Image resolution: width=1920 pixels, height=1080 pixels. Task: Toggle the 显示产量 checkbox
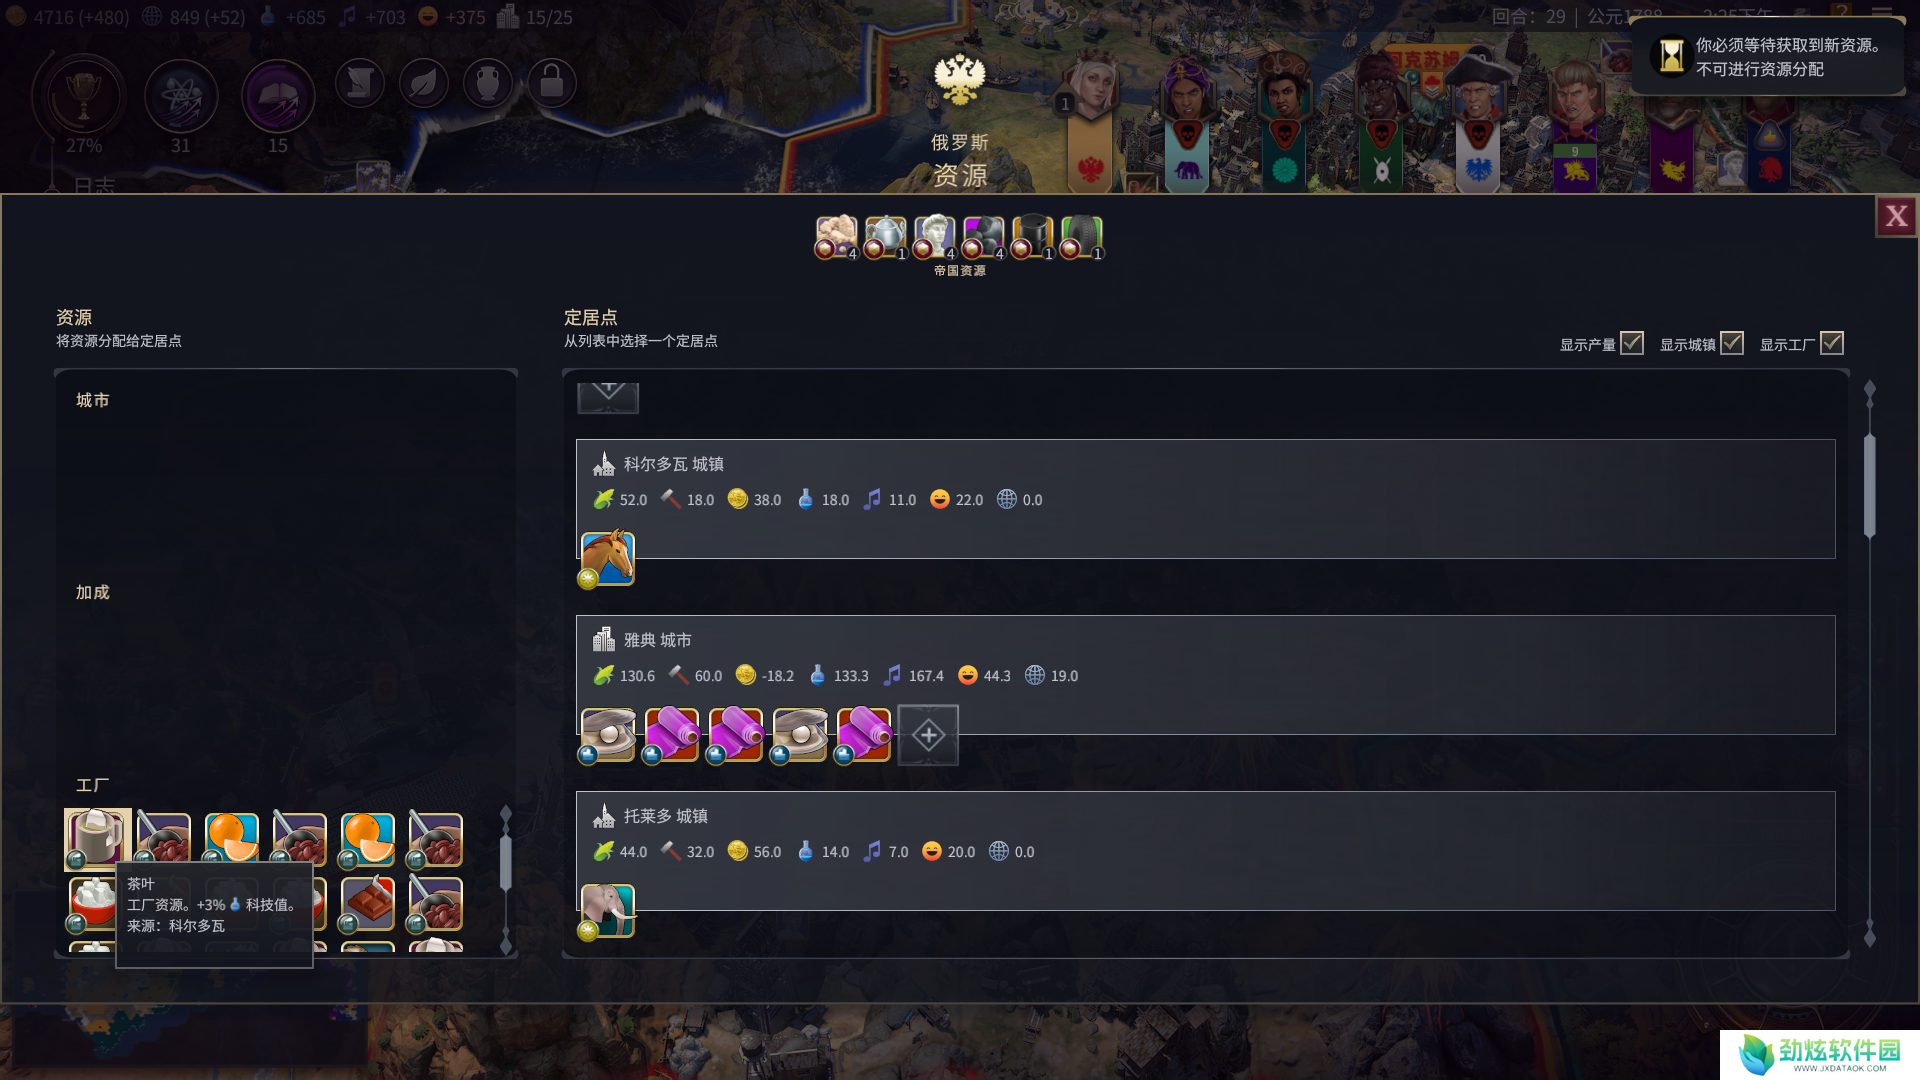click(1632, 343)
